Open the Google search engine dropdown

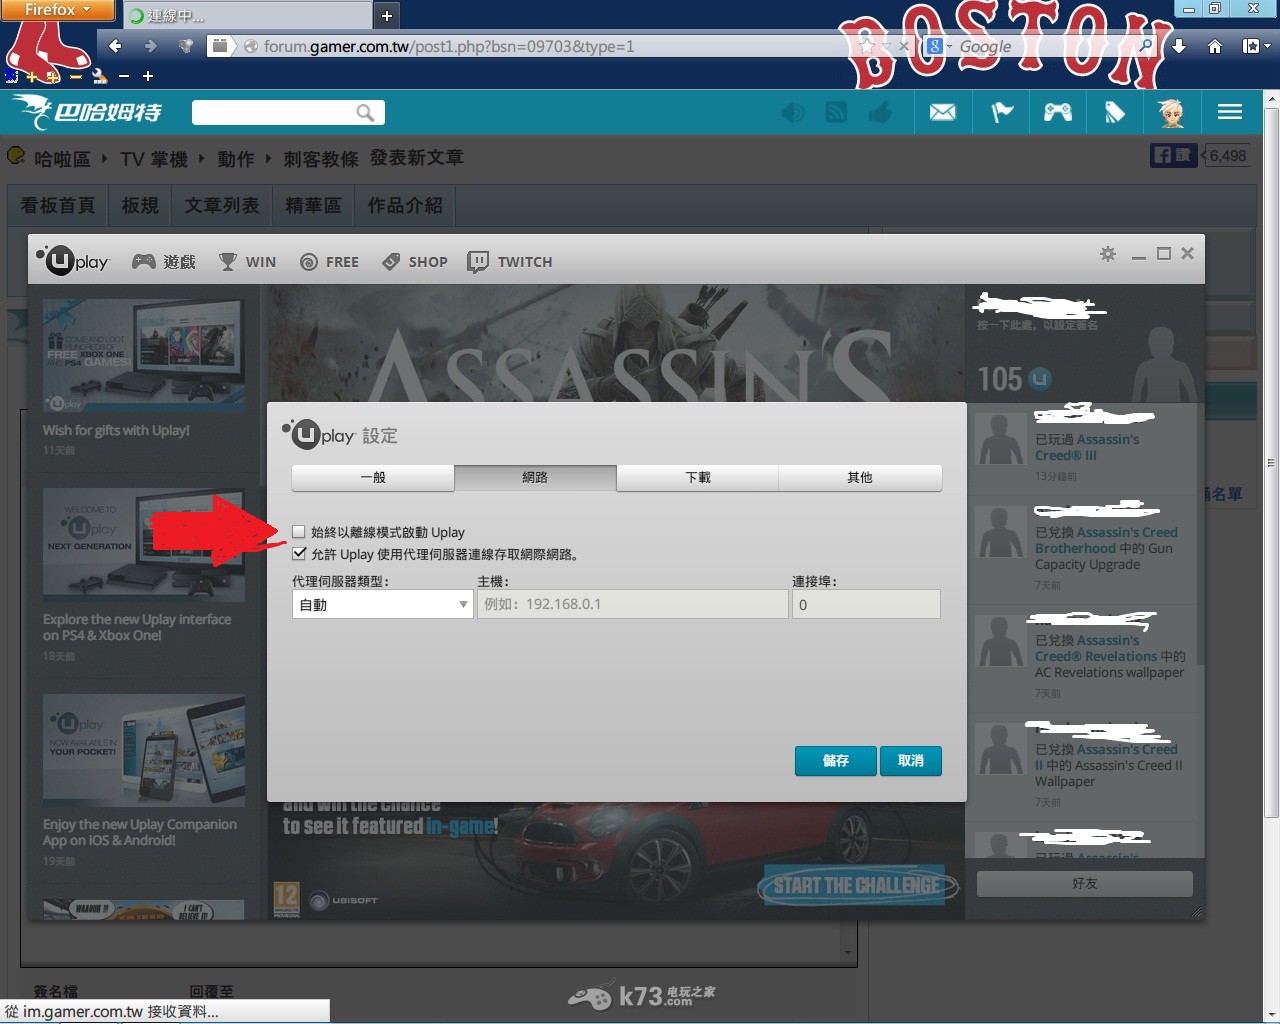pyautogui.click(x=939, y=46)
